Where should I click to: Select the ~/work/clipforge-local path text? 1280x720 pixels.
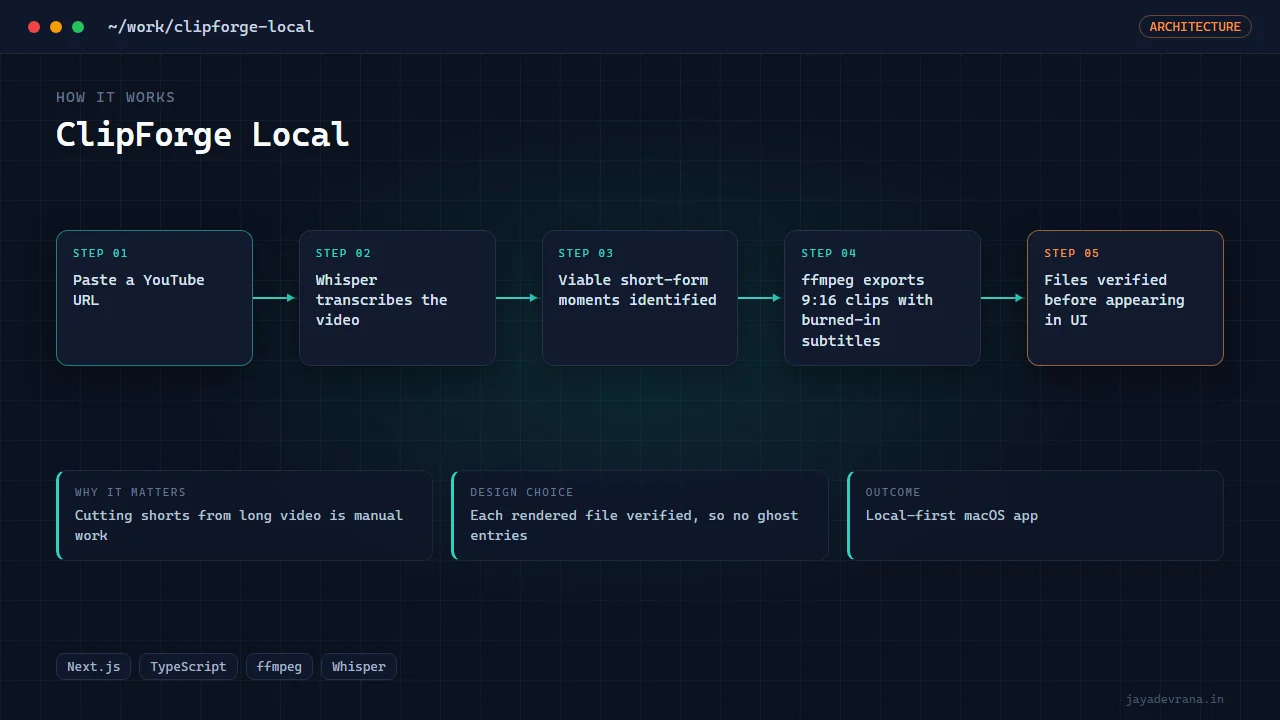pyautogui.click(x=211, y=27)
